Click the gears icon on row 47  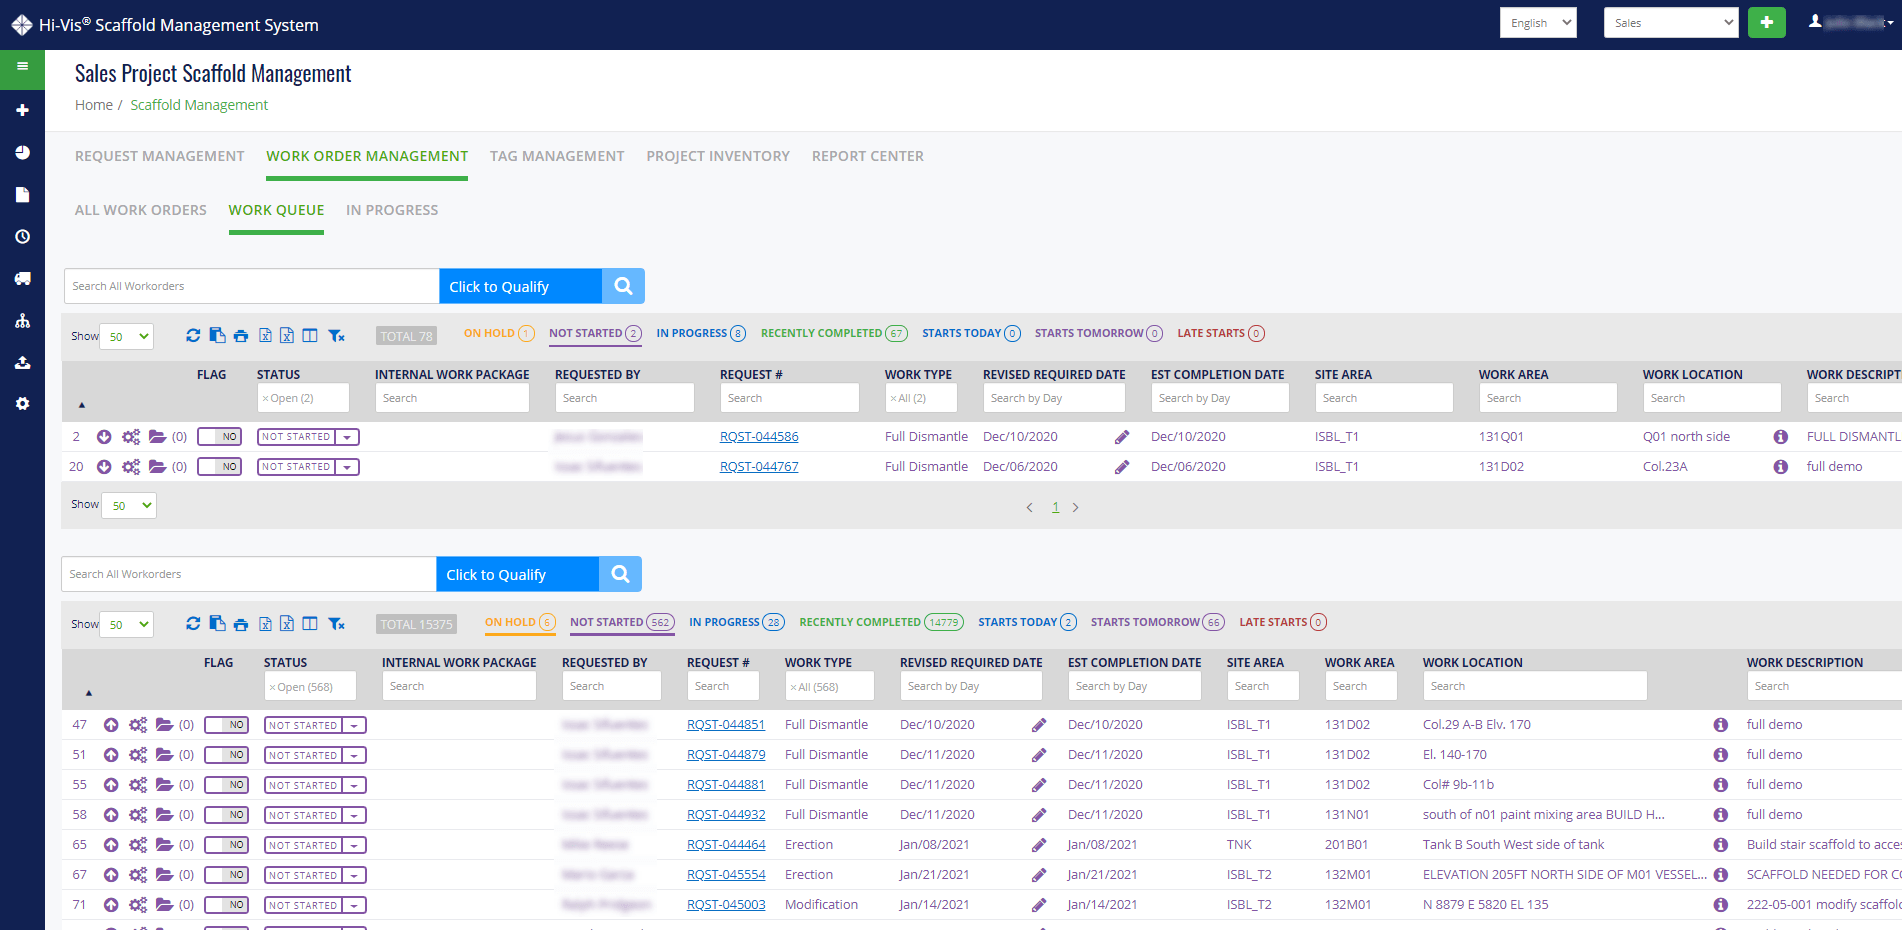pyautogui.click(x=138, y=725)
